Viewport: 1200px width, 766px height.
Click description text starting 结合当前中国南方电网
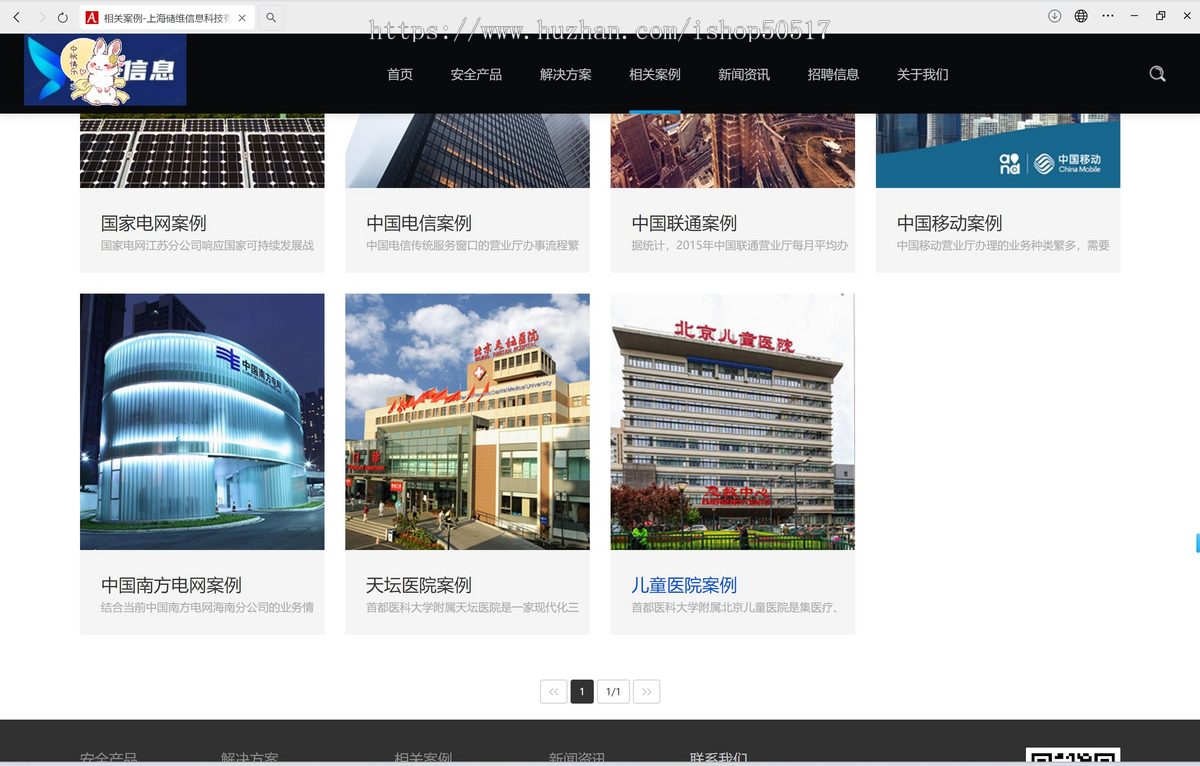207,607
